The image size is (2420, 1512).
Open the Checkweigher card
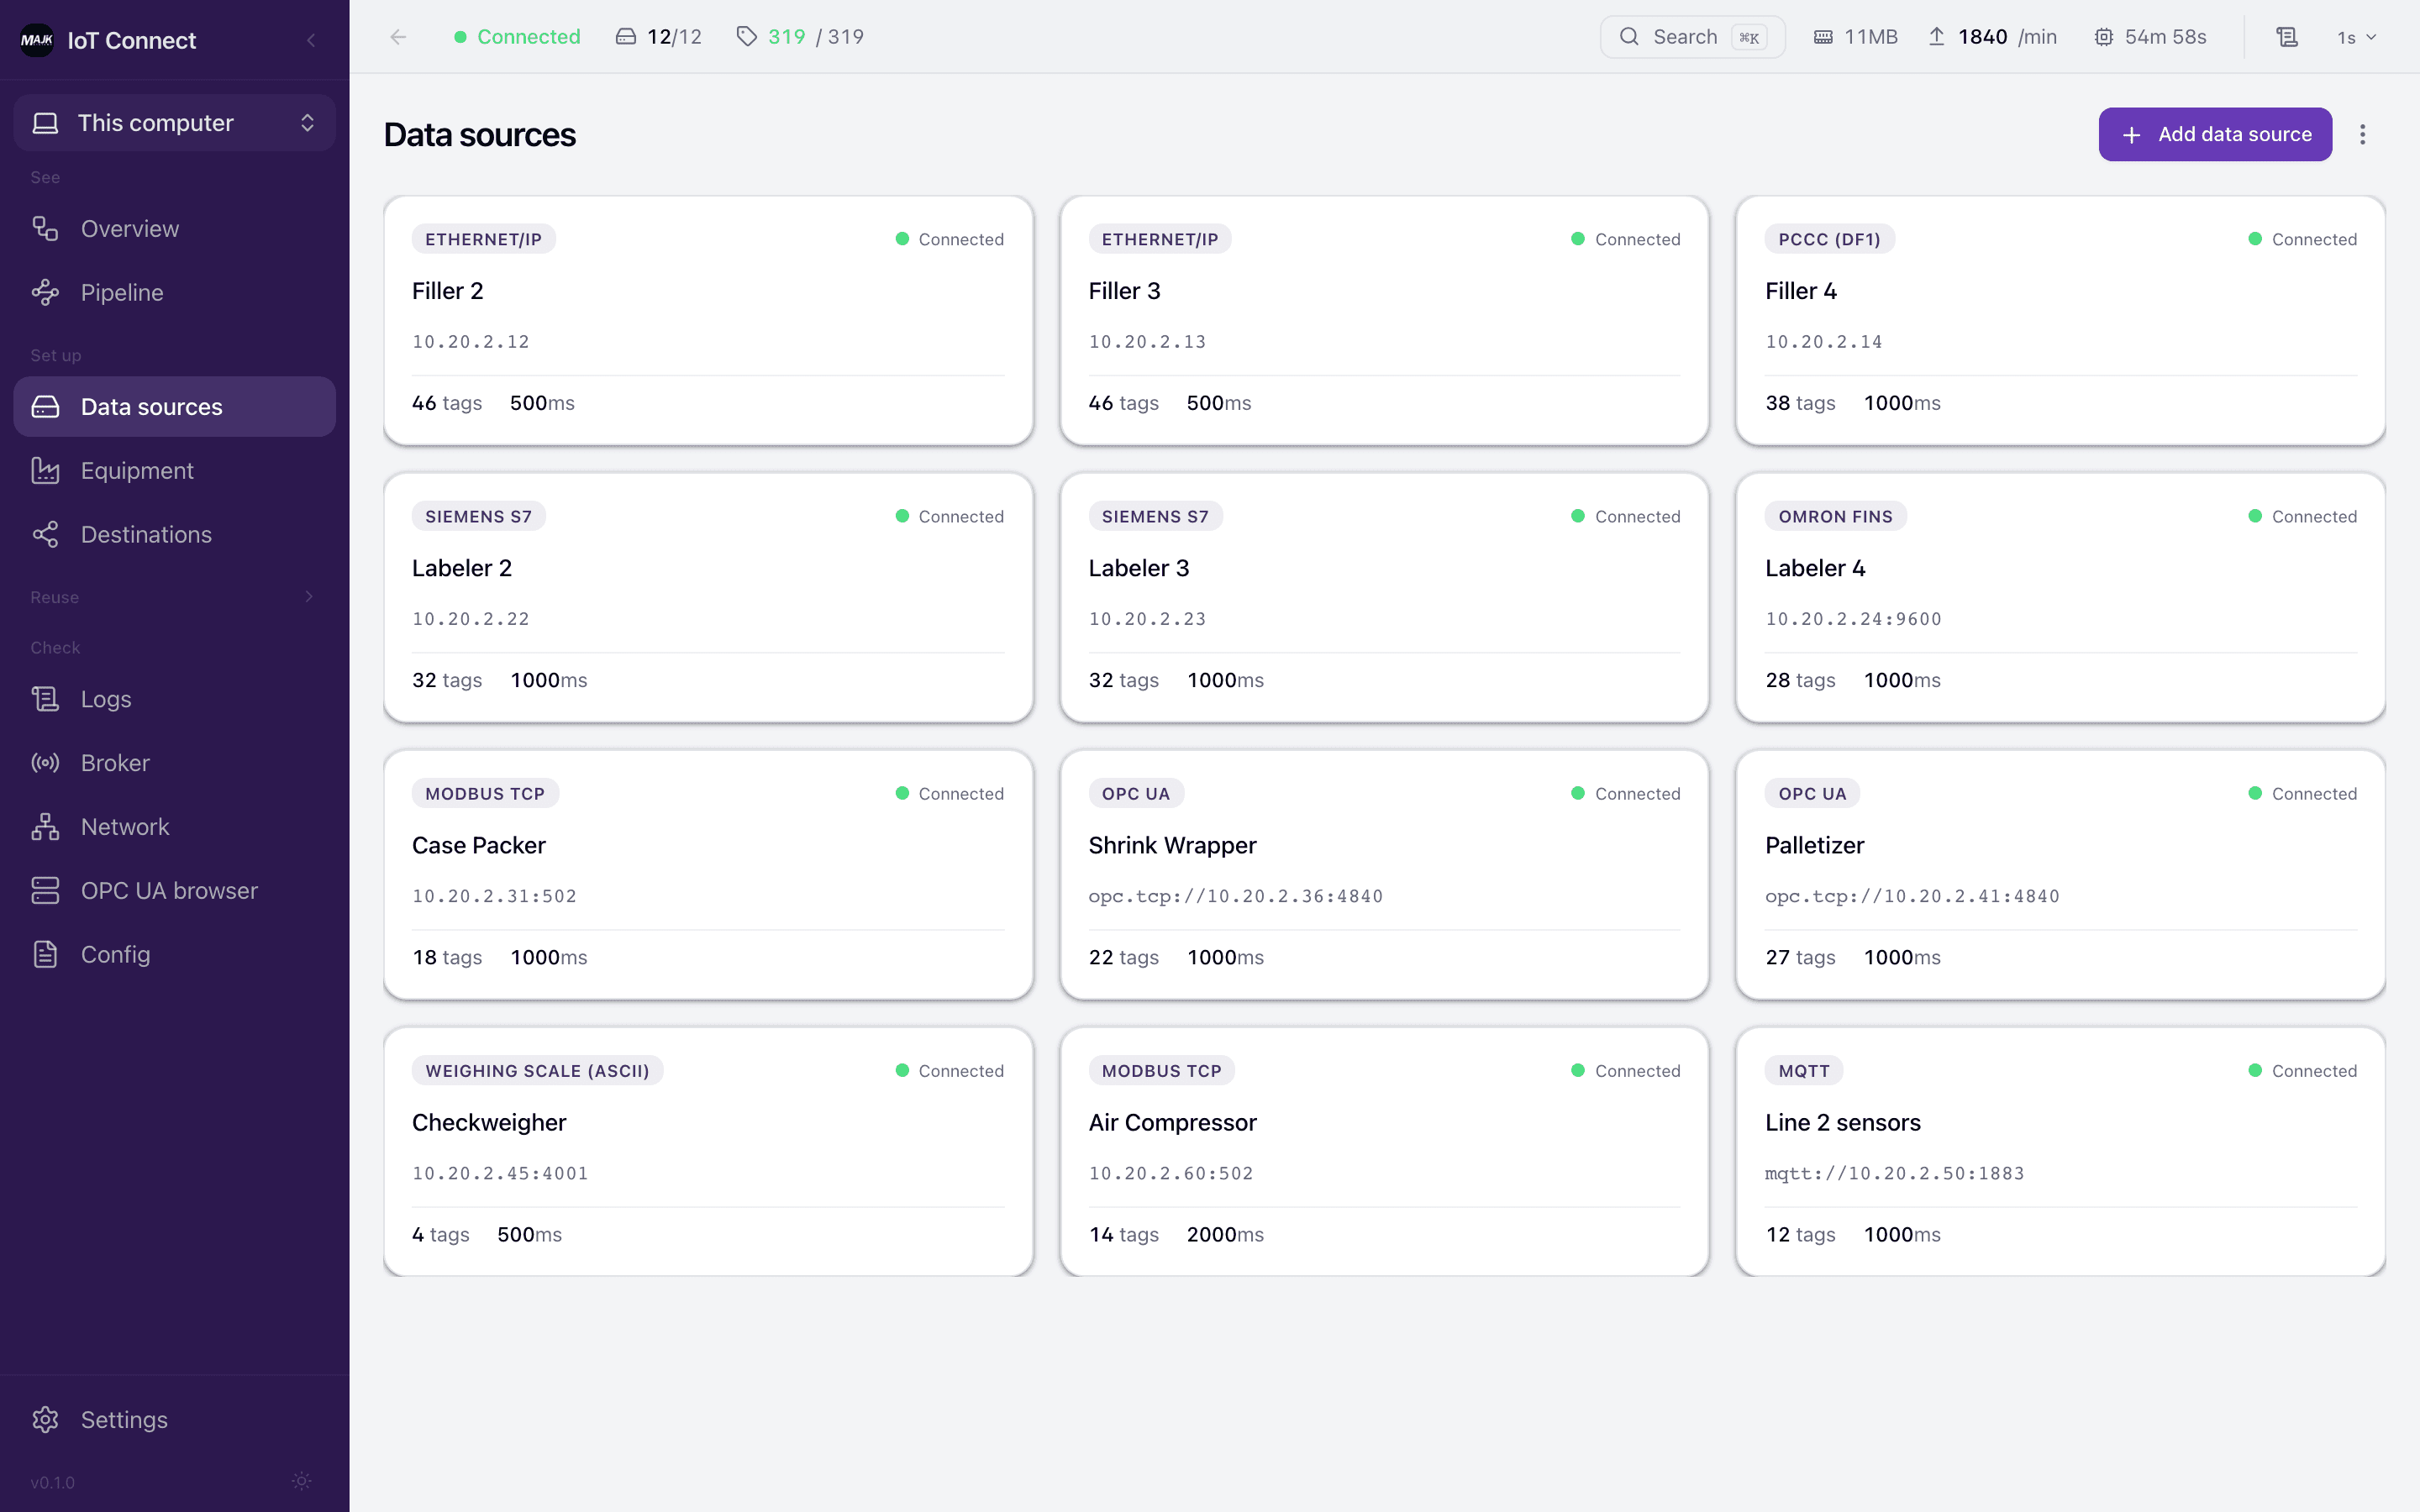tap(708, 1152)
